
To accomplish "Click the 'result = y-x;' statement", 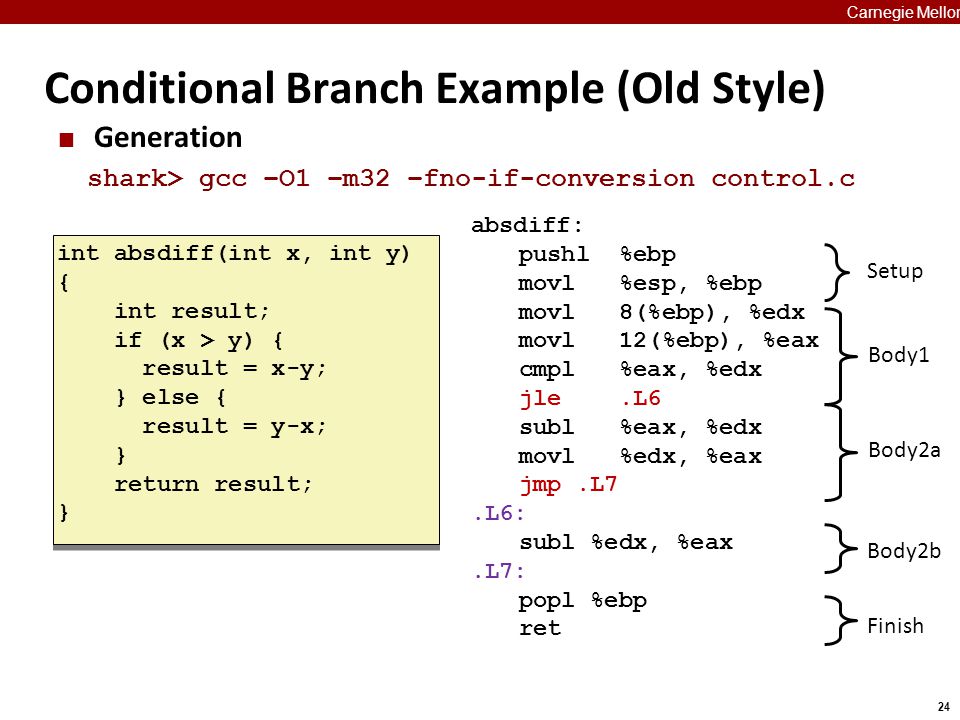I will point(234,426).
